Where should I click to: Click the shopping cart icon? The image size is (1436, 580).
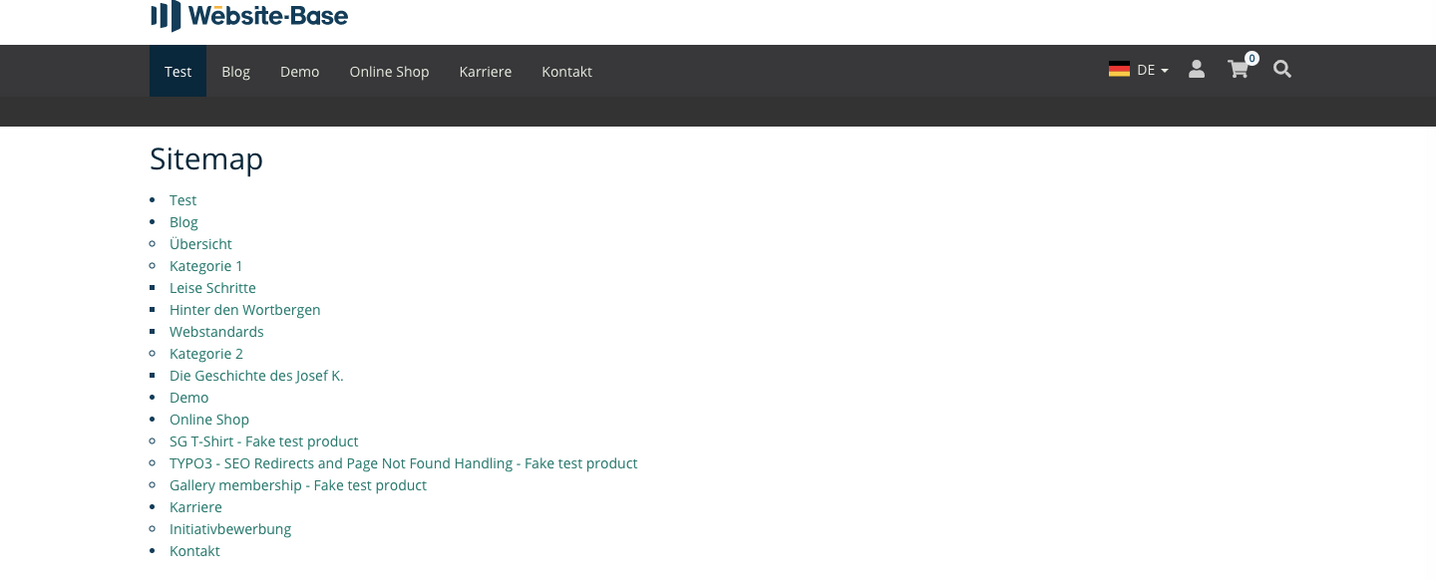click(1238, 70)
